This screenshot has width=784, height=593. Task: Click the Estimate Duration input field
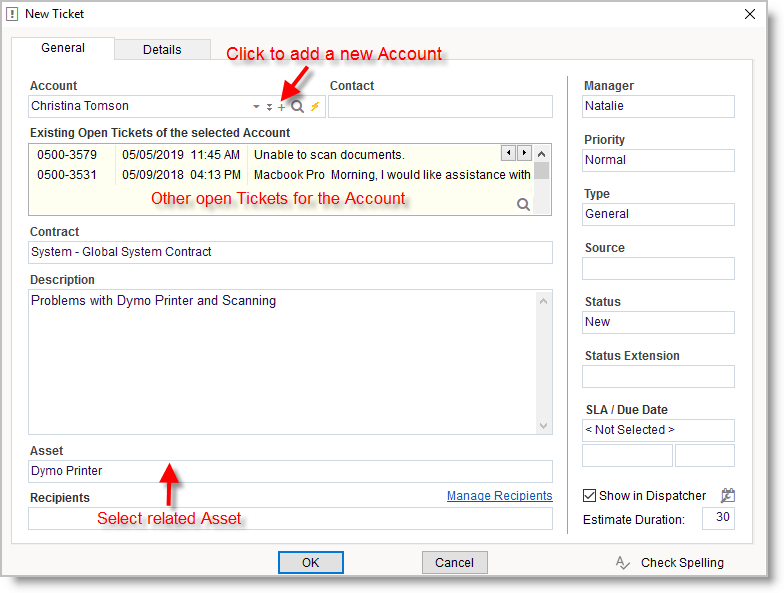[718, 519]
